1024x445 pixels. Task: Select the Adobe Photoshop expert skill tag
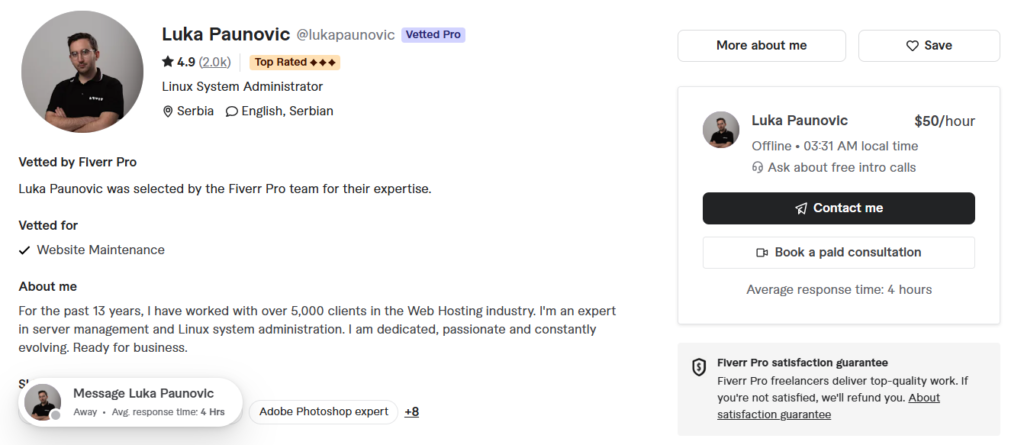pyautogui.click(x=323, y=412)
